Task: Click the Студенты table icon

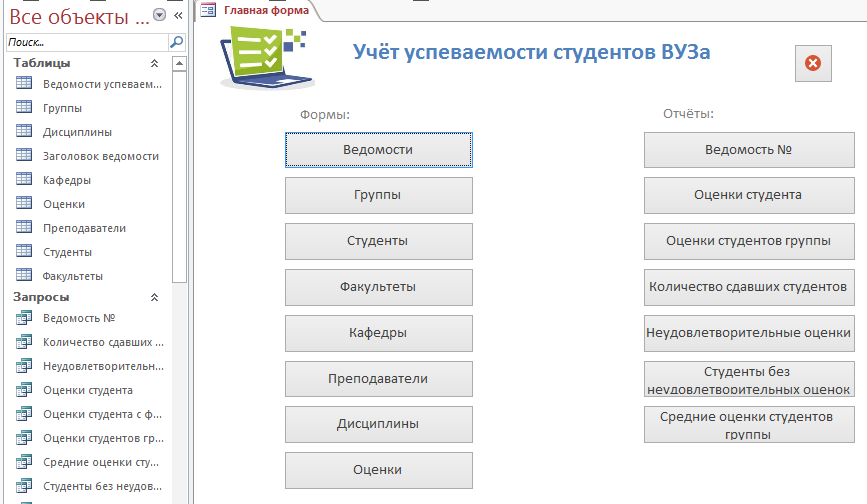Action: tap(24, 252)
